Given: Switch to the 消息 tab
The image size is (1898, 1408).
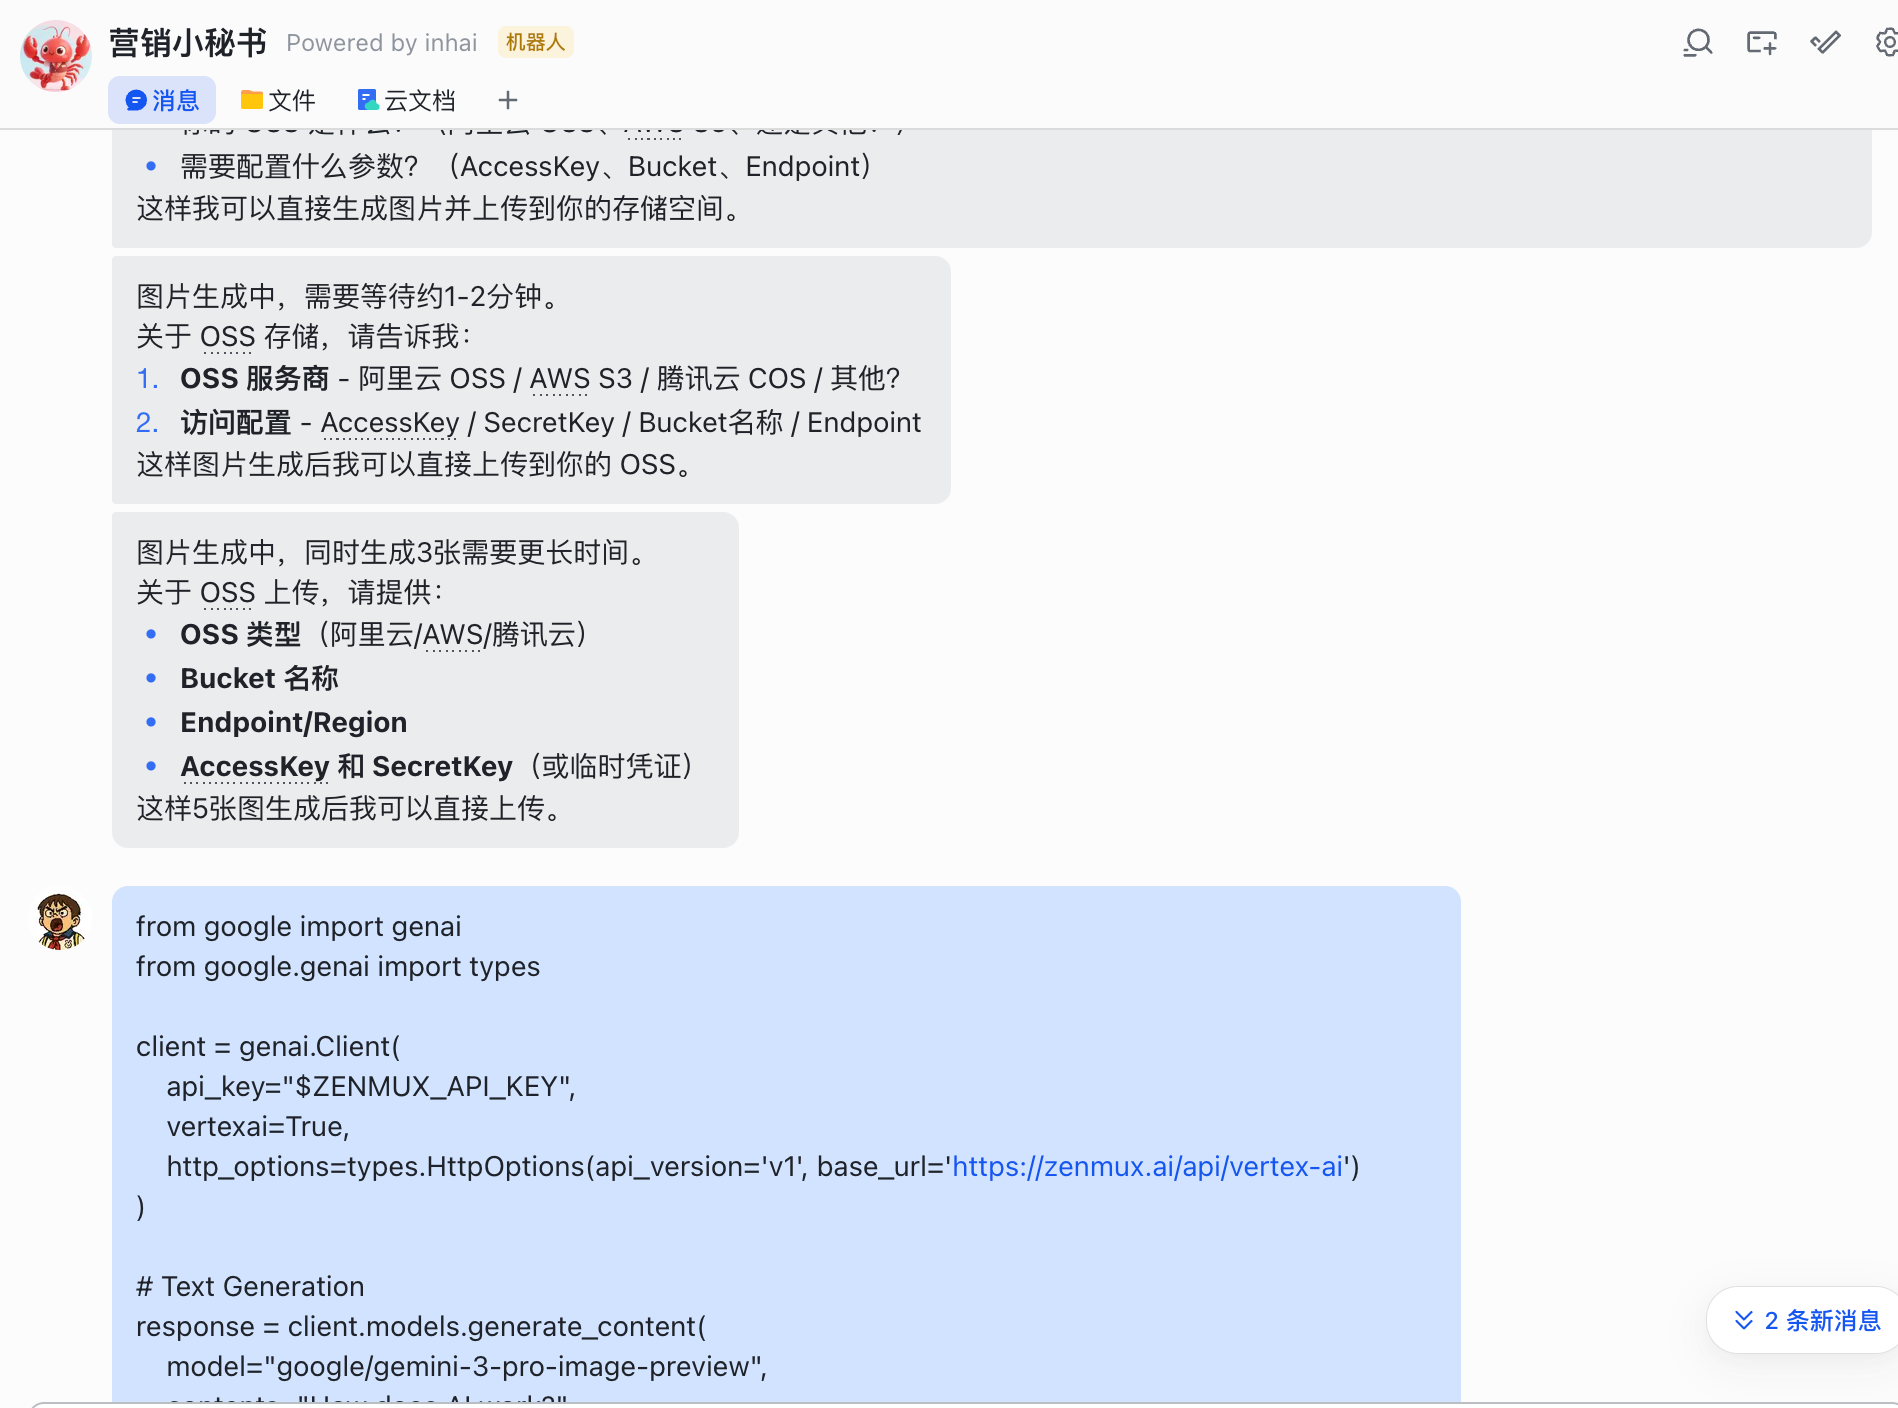Looking at the screenshot, I should click(161, 100).
